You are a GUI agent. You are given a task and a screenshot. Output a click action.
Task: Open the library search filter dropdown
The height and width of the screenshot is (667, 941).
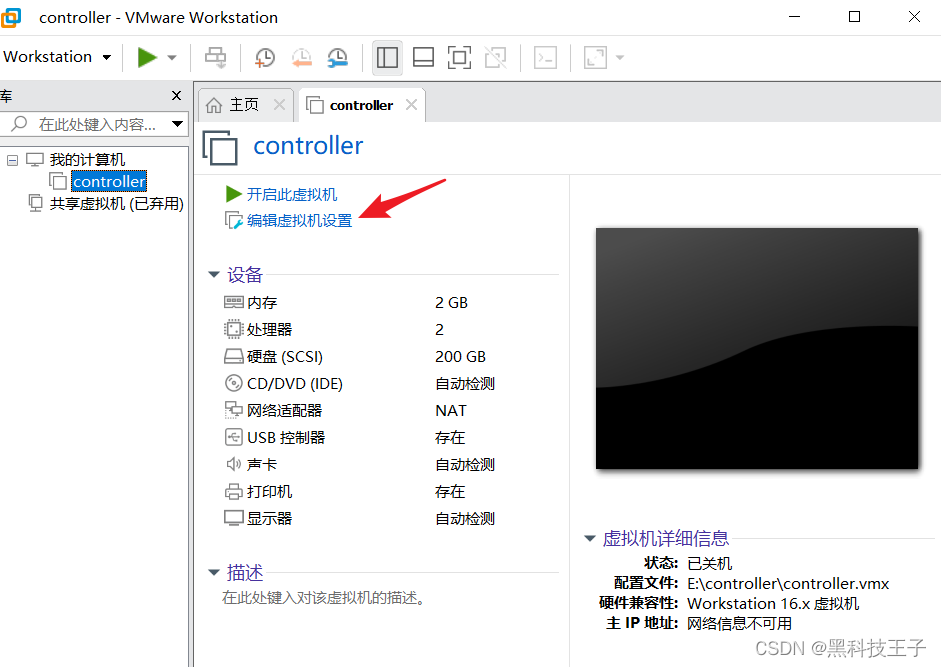[177, 124]
